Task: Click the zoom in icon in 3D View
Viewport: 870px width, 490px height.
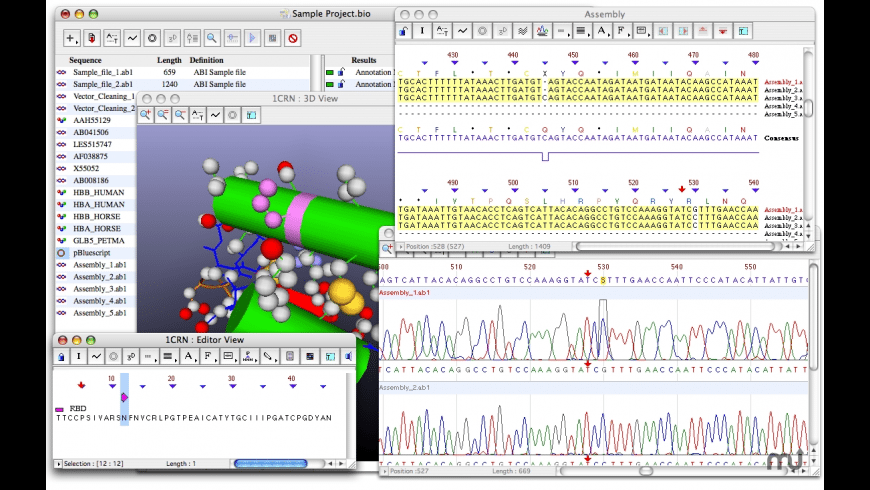Action: click(x=146, y=115)
